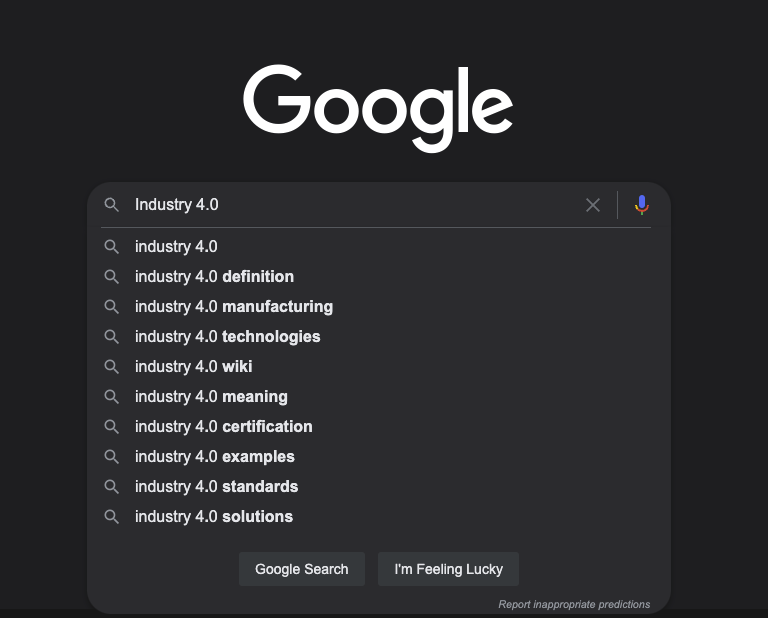Click the magnifier icon inside the search field
The image size is (768, 618).
(112, 205)
